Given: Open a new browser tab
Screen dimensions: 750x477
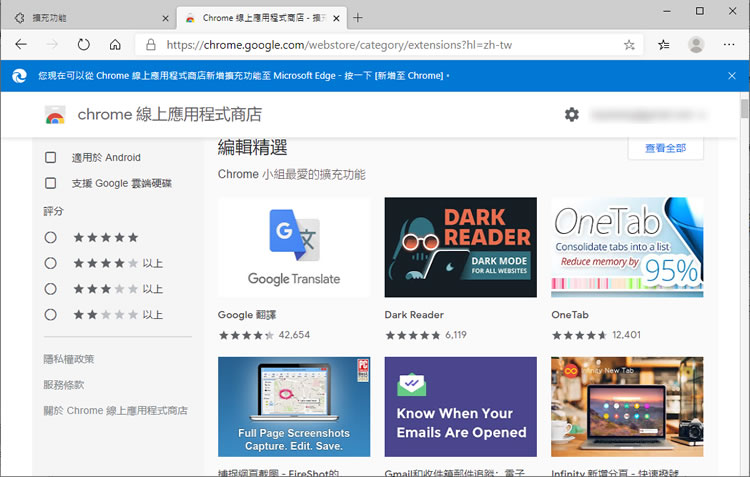Looking at the screenshot, I should 358,18.
